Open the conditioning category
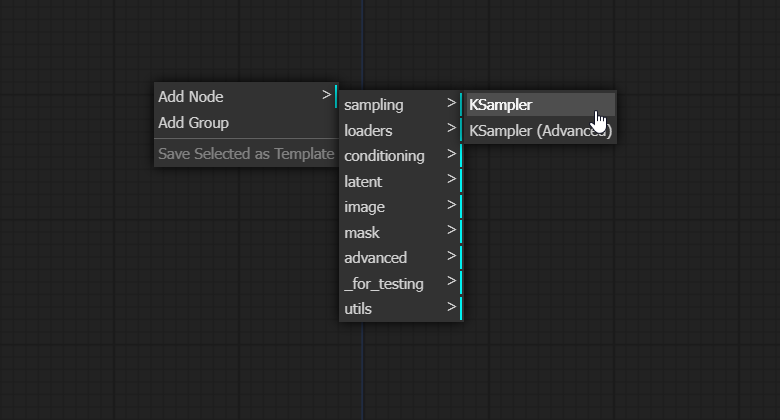 coord(401,156)
